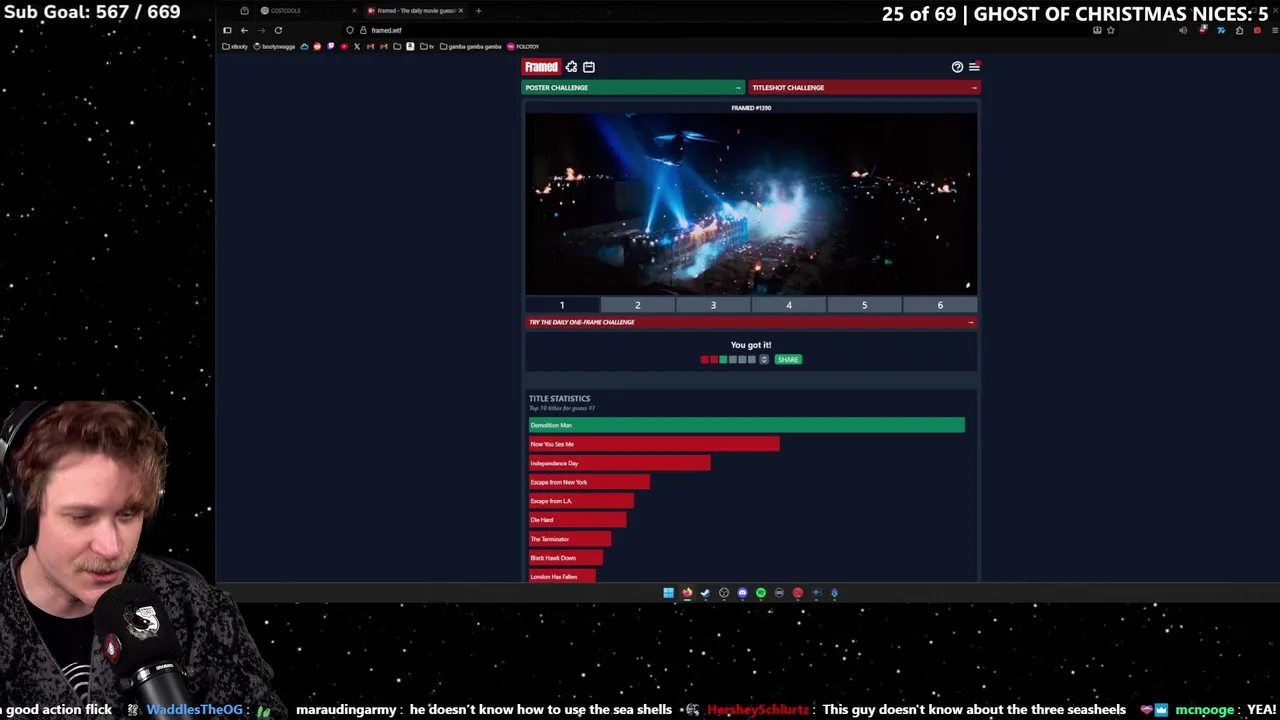1280x720 pixels.
Task: Open the gamba gamba gamba bookmark folder
Action: [471, 46]
